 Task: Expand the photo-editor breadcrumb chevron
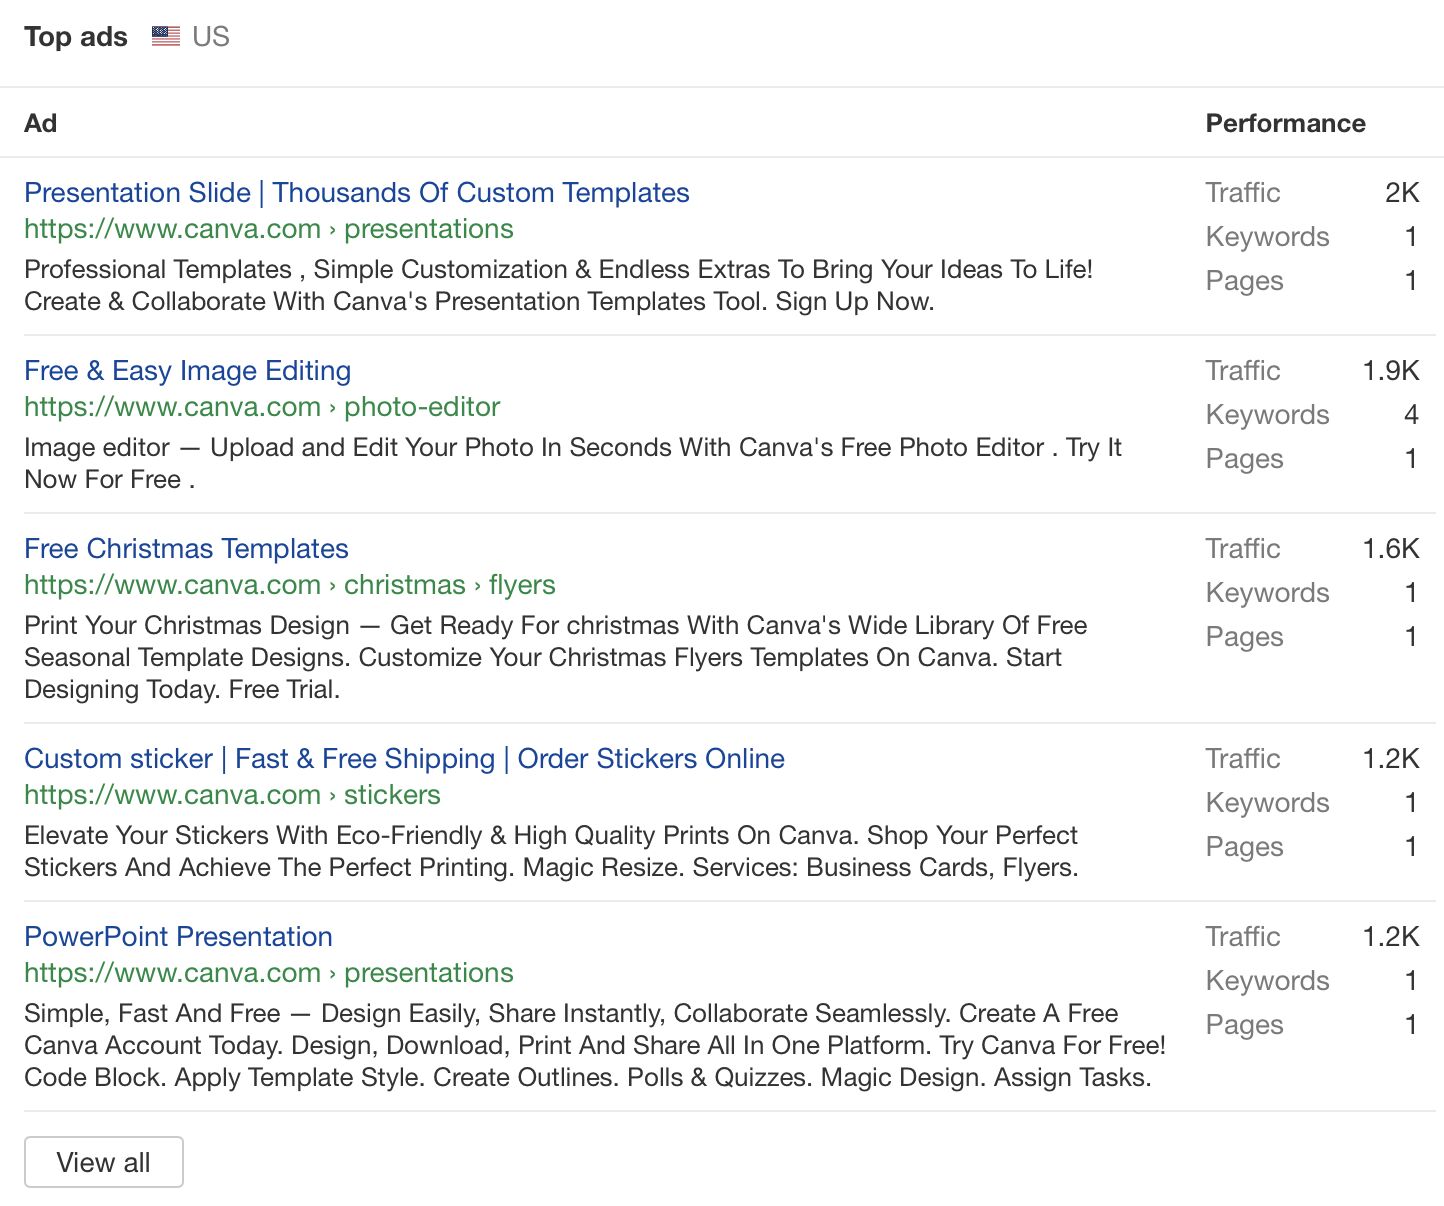click(x=332, y=407)
